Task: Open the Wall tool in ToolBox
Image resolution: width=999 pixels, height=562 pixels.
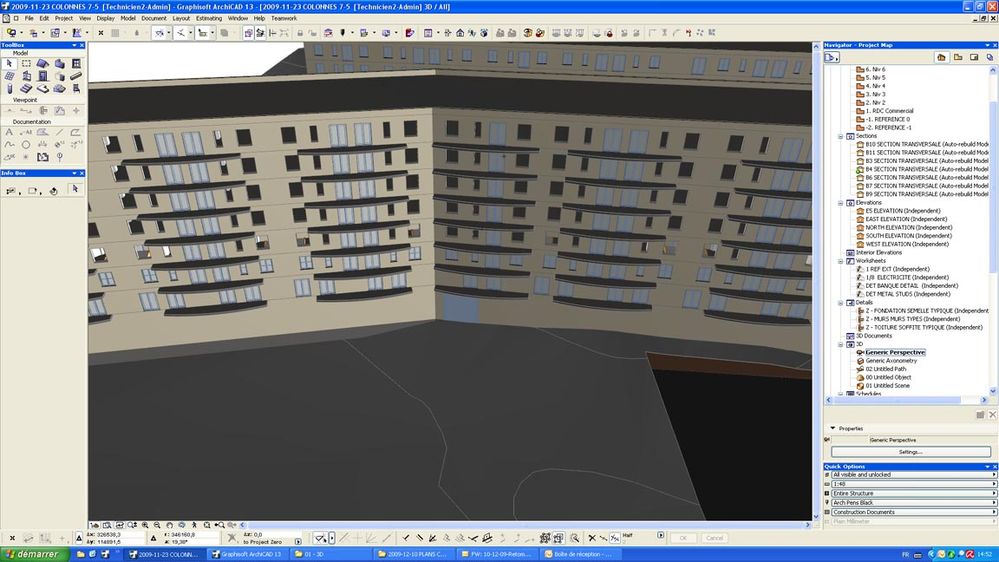Action: tap(59, 64)
